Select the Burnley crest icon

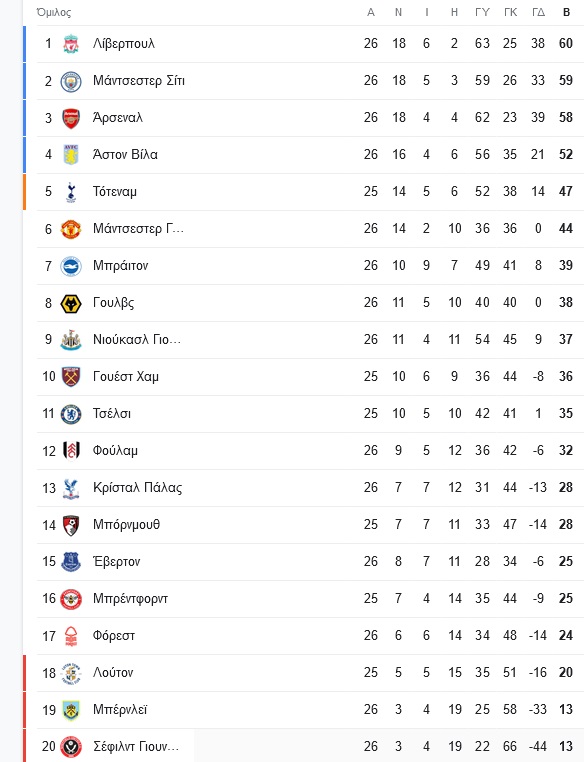[71, 710]
